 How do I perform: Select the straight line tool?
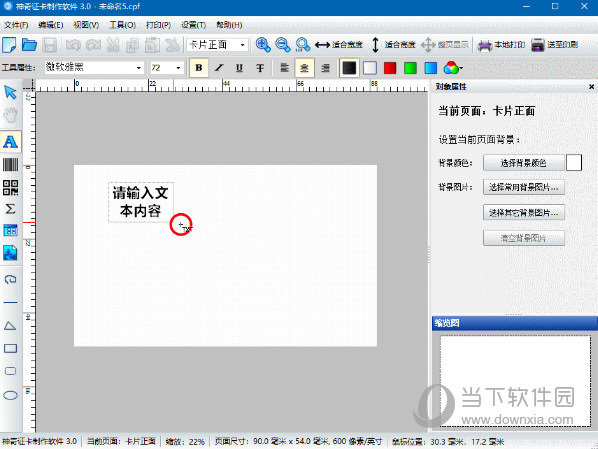(10, 303)
